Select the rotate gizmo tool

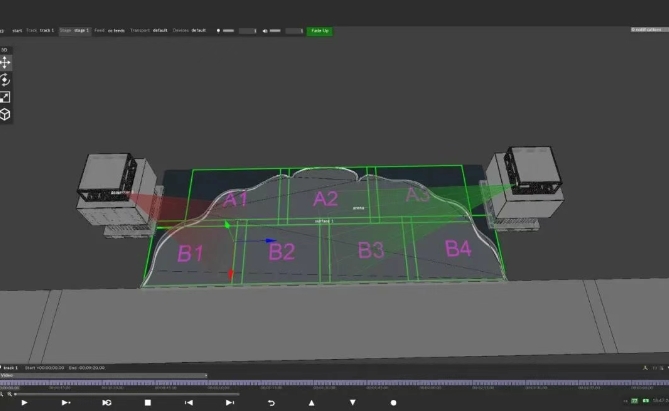coord(5,79)
